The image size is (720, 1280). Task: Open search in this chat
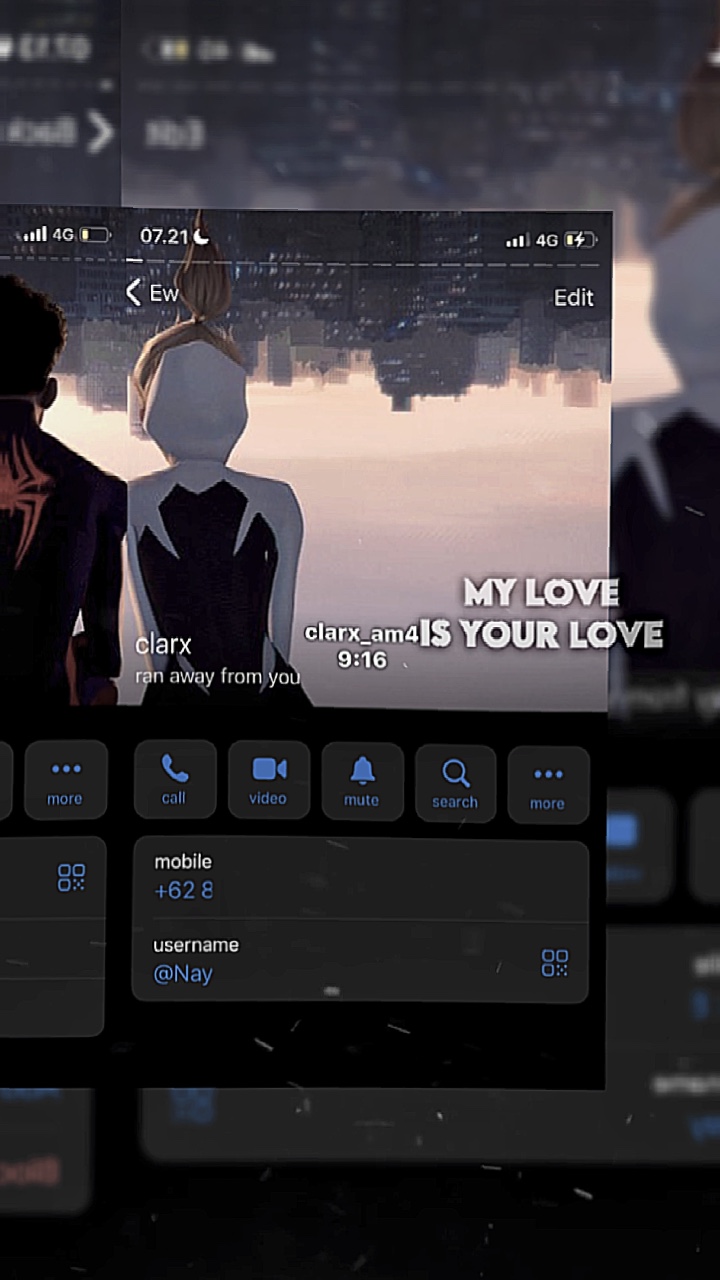click(x=455, y=782)
